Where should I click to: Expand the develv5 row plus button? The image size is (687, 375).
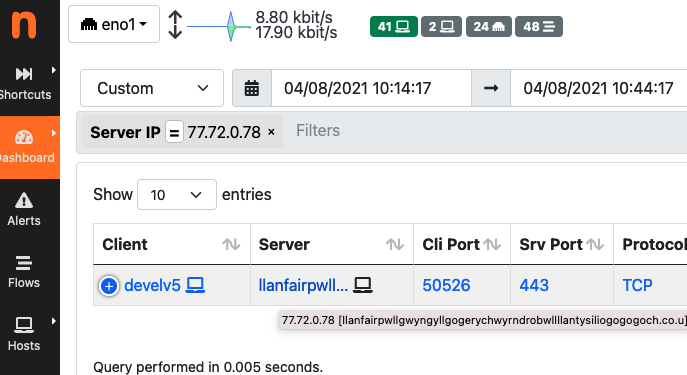click(x=109, y=286)
